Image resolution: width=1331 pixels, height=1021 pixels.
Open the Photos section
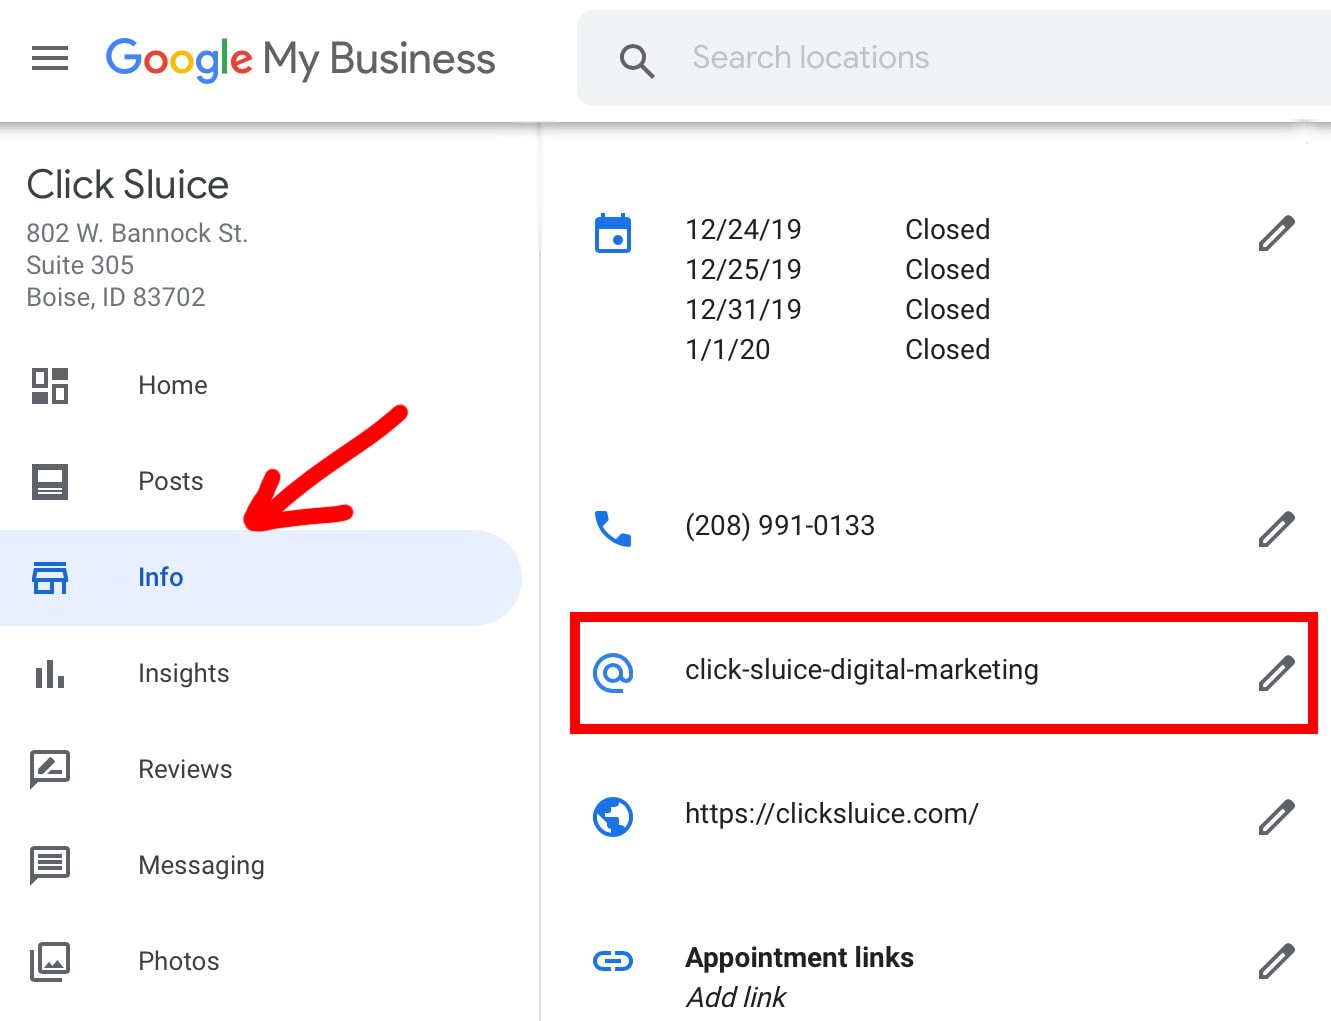click(x=179, y=961)
